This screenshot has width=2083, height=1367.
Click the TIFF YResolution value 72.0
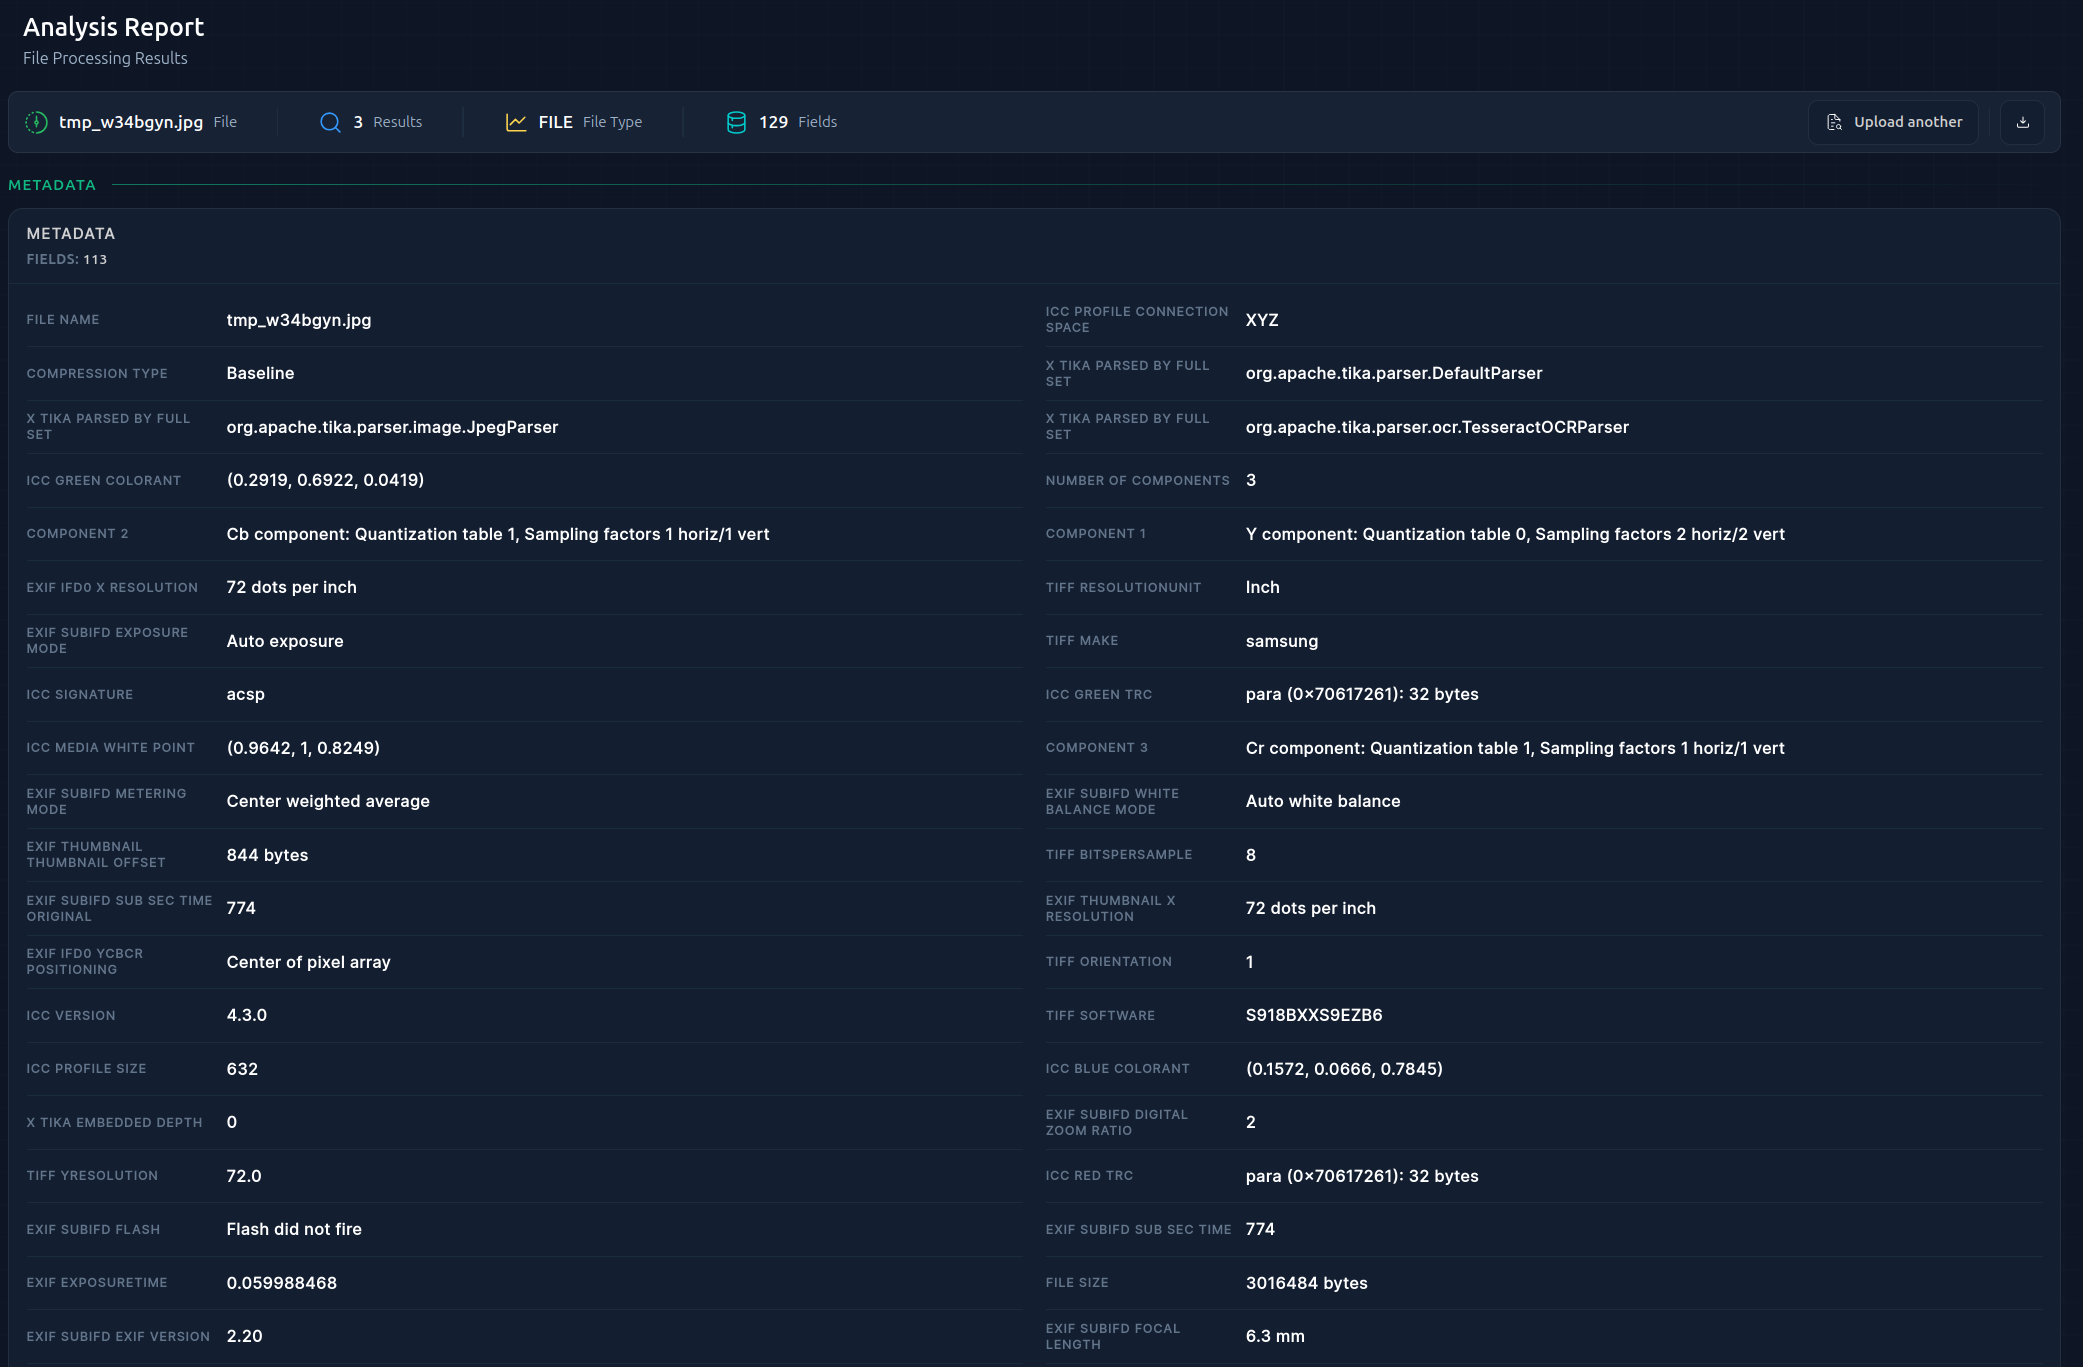click(x=244, y=1176)
